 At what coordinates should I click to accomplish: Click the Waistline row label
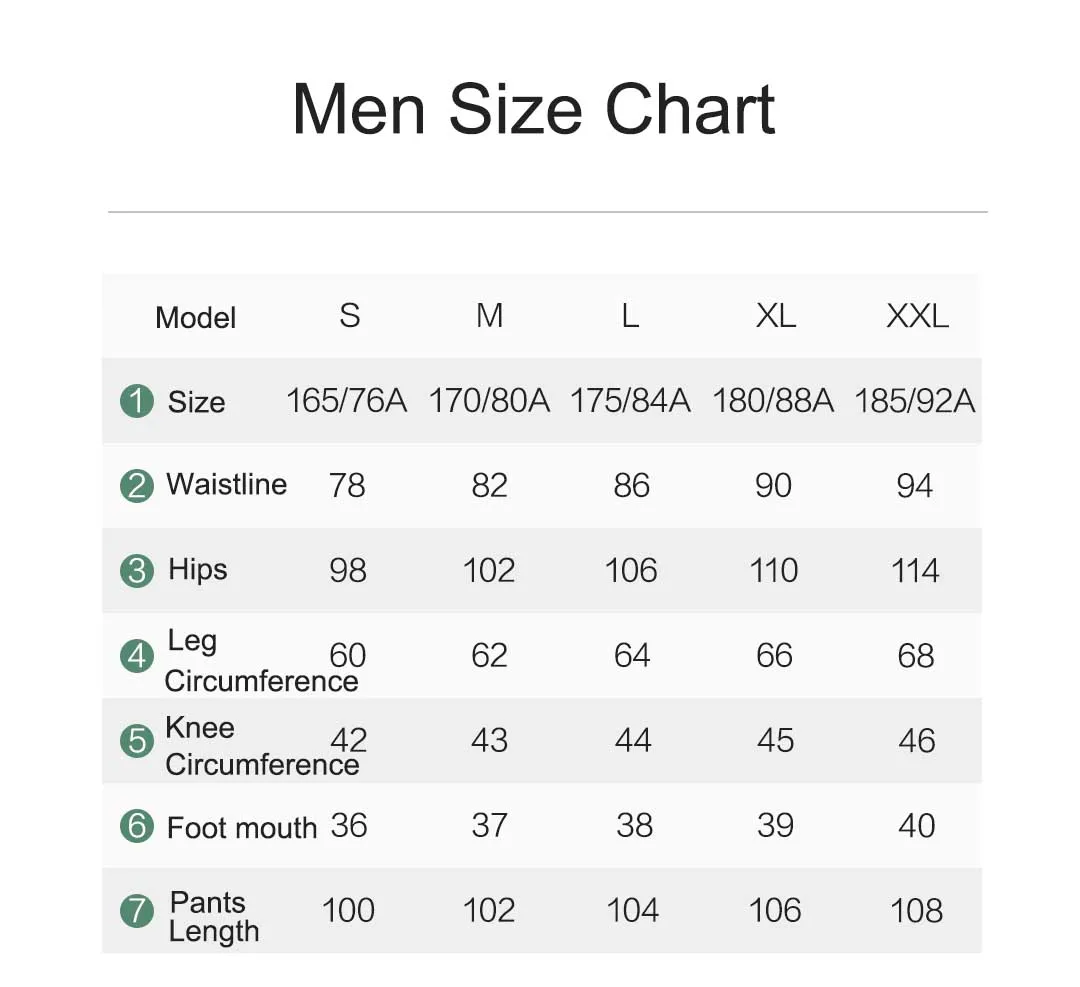[226, 484]
